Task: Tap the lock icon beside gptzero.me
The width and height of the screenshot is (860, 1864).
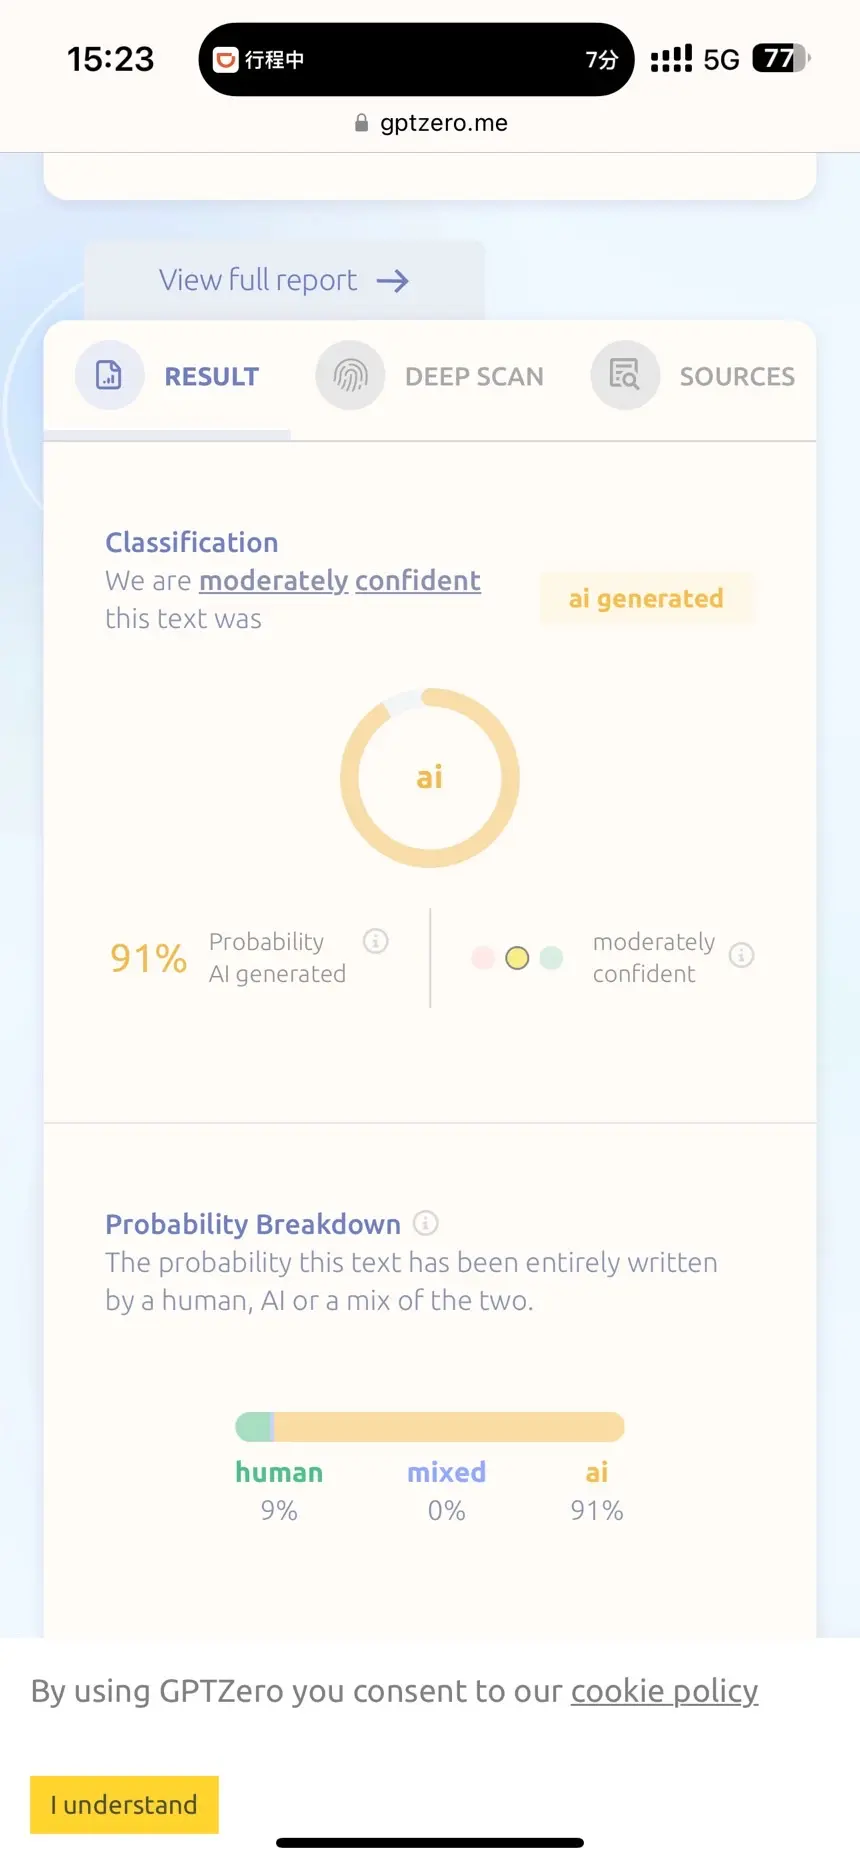Action: [361, 123]
